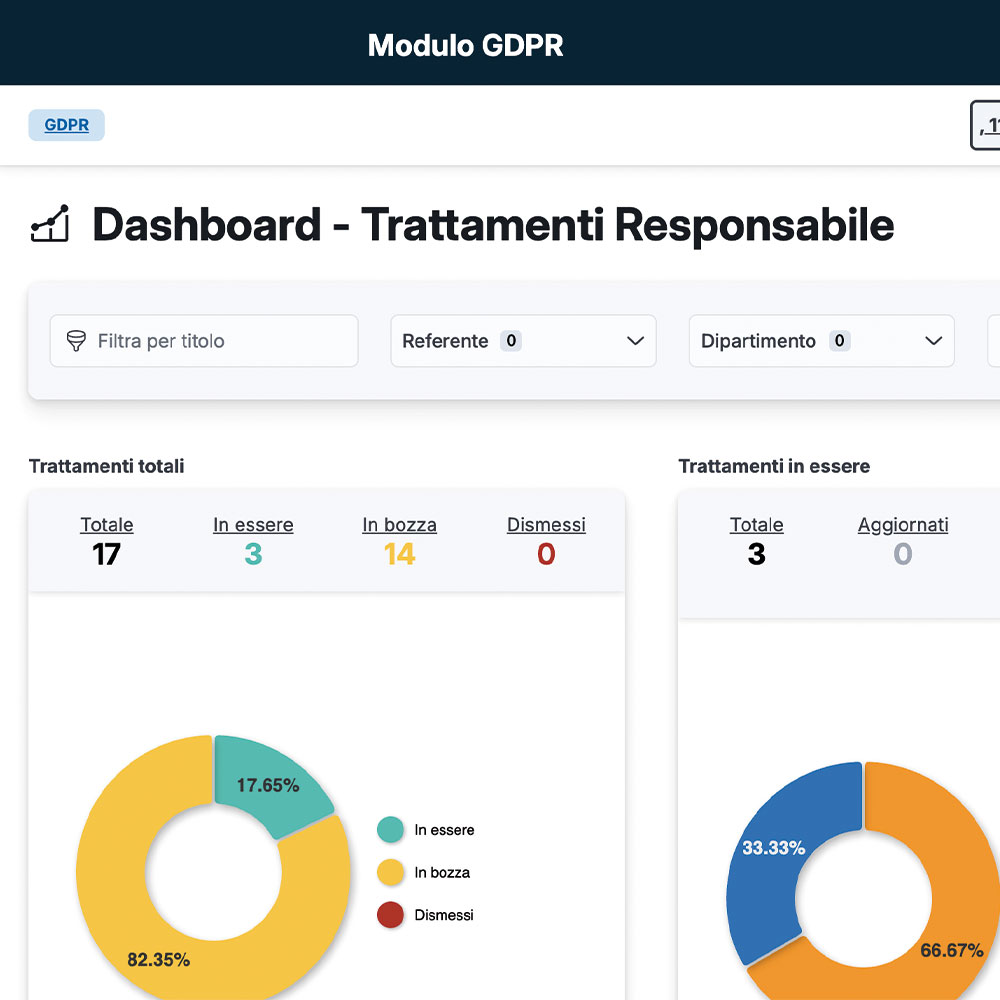The height and width of the screenshot is (1000, 1000).
Task: Open the GDPR breadcrumb link
Action: tap(66, 125)
